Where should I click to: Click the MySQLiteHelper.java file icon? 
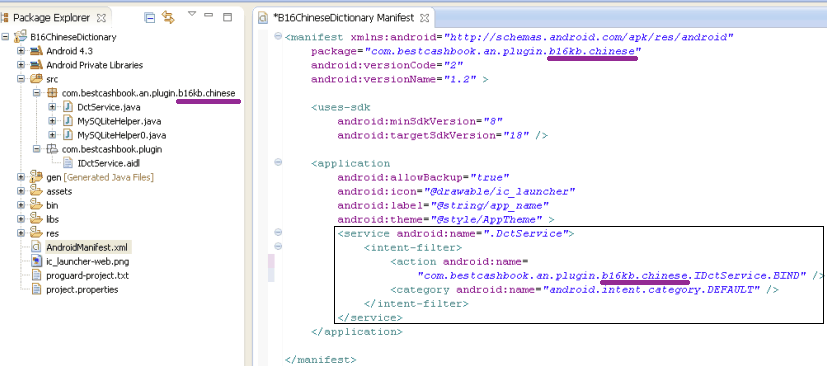point(68,121)
